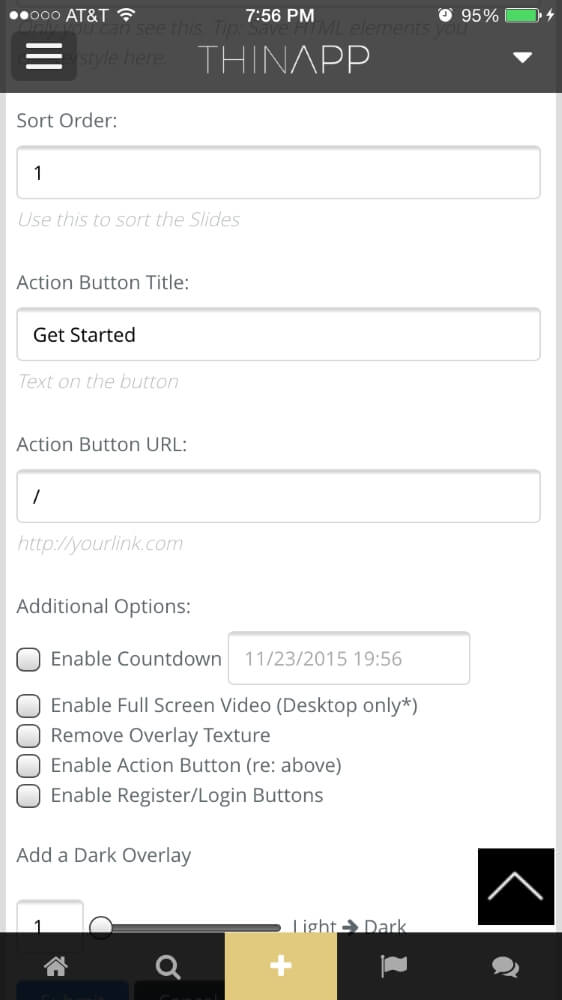This screenshot has height=1000, width=562.
Task: Tick Enable Register/Login Buttons
Action: (x=28, y=796)
